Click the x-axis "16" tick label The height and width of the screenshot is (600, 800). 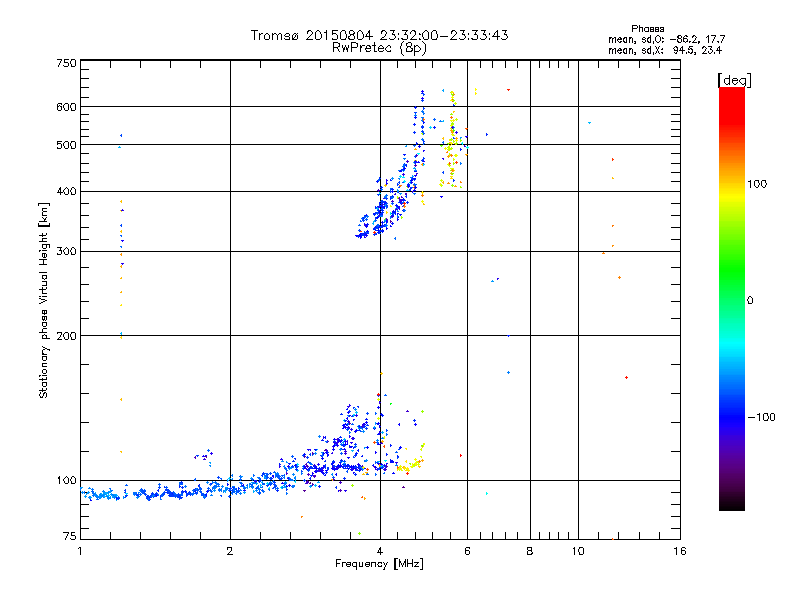(680, 551)
